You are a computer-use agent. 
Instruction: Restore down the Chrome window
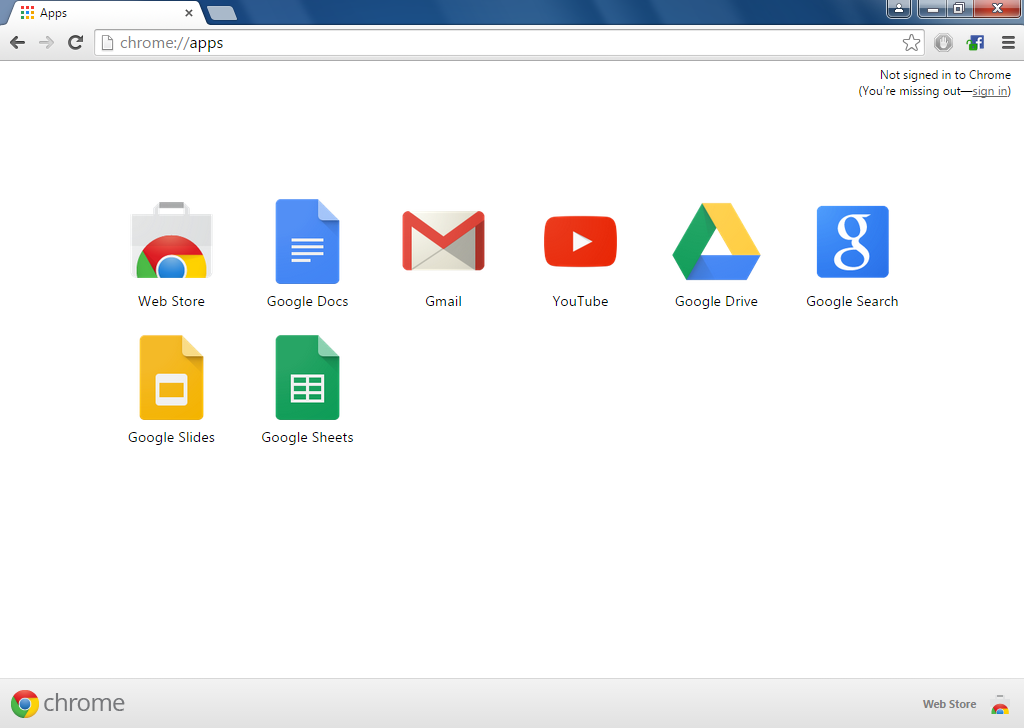(x=959, y=8)
